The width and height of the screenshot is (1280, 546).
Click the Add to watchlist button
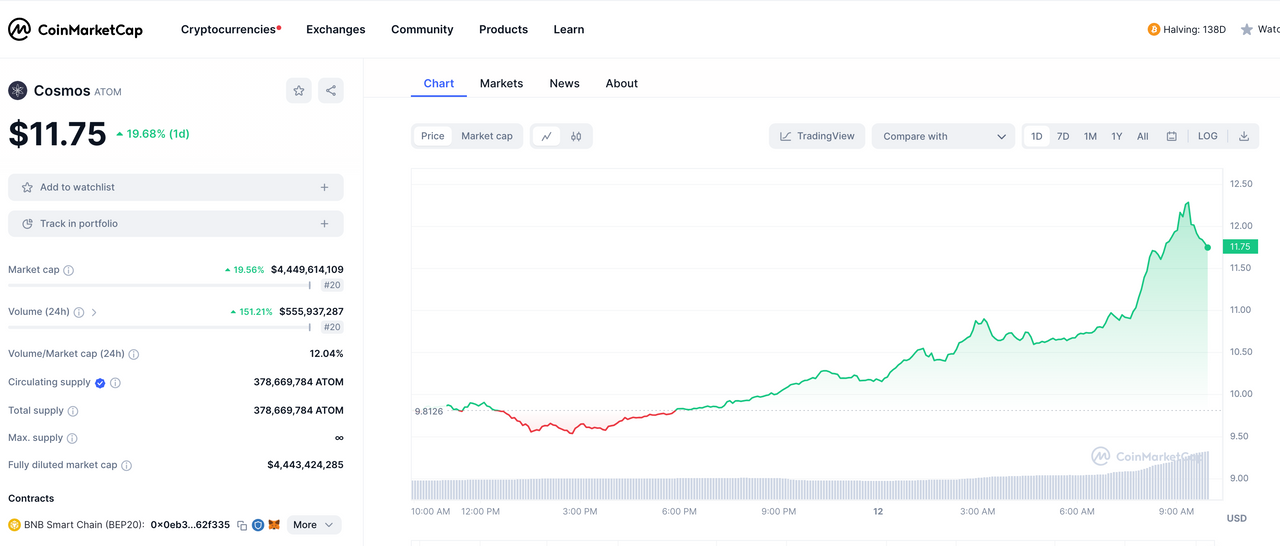(176, 187)
